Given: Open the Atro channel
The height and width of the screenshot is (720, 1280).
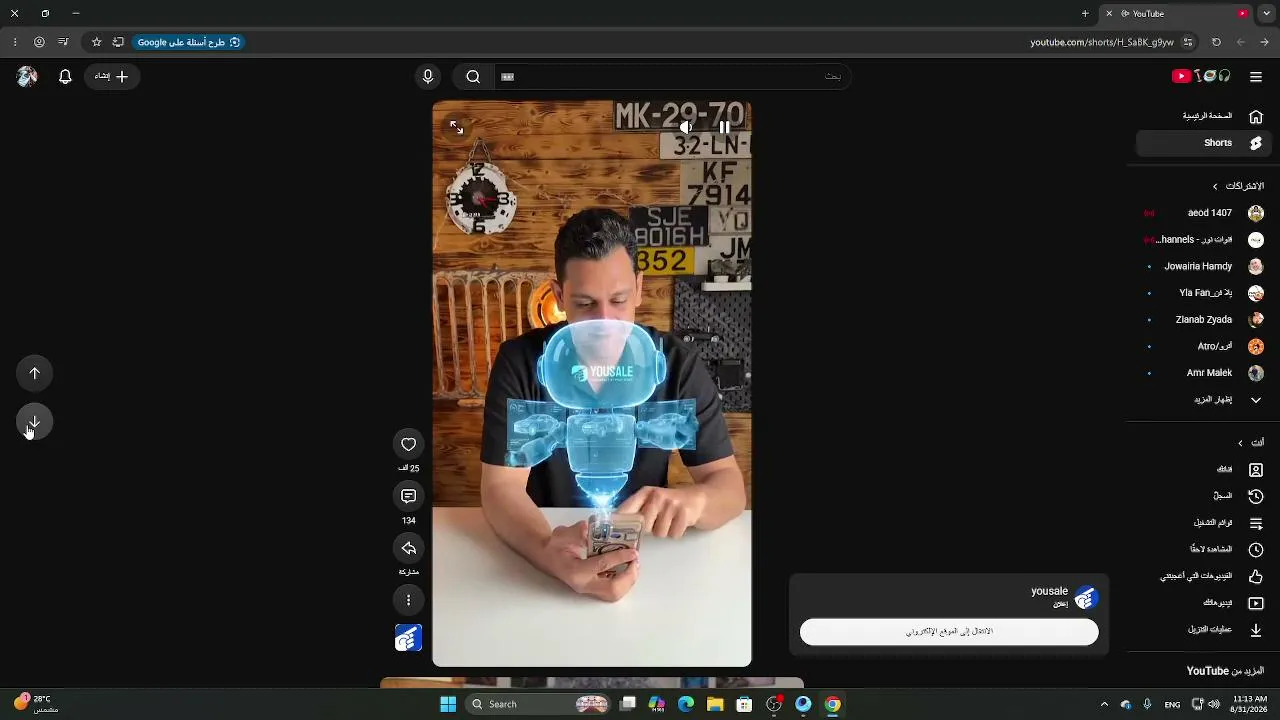Looking at the screenshot, I should point(1204,346).
